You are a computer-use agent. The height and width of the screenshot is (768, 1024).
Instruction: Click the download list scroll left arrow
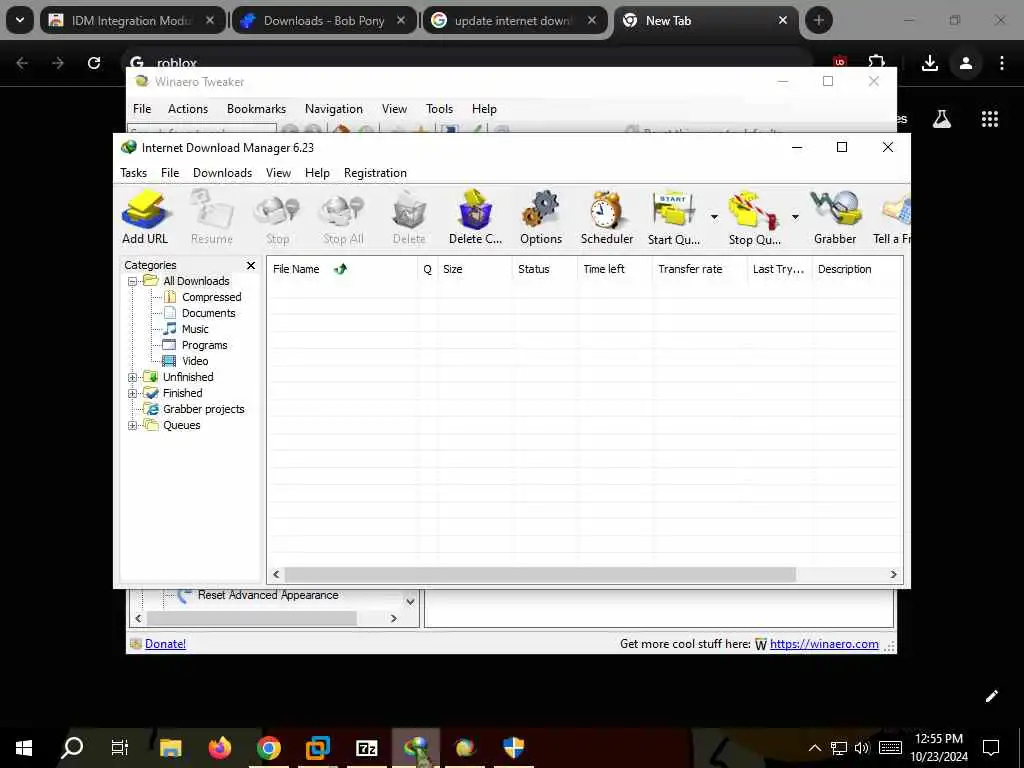pos(276,575)
